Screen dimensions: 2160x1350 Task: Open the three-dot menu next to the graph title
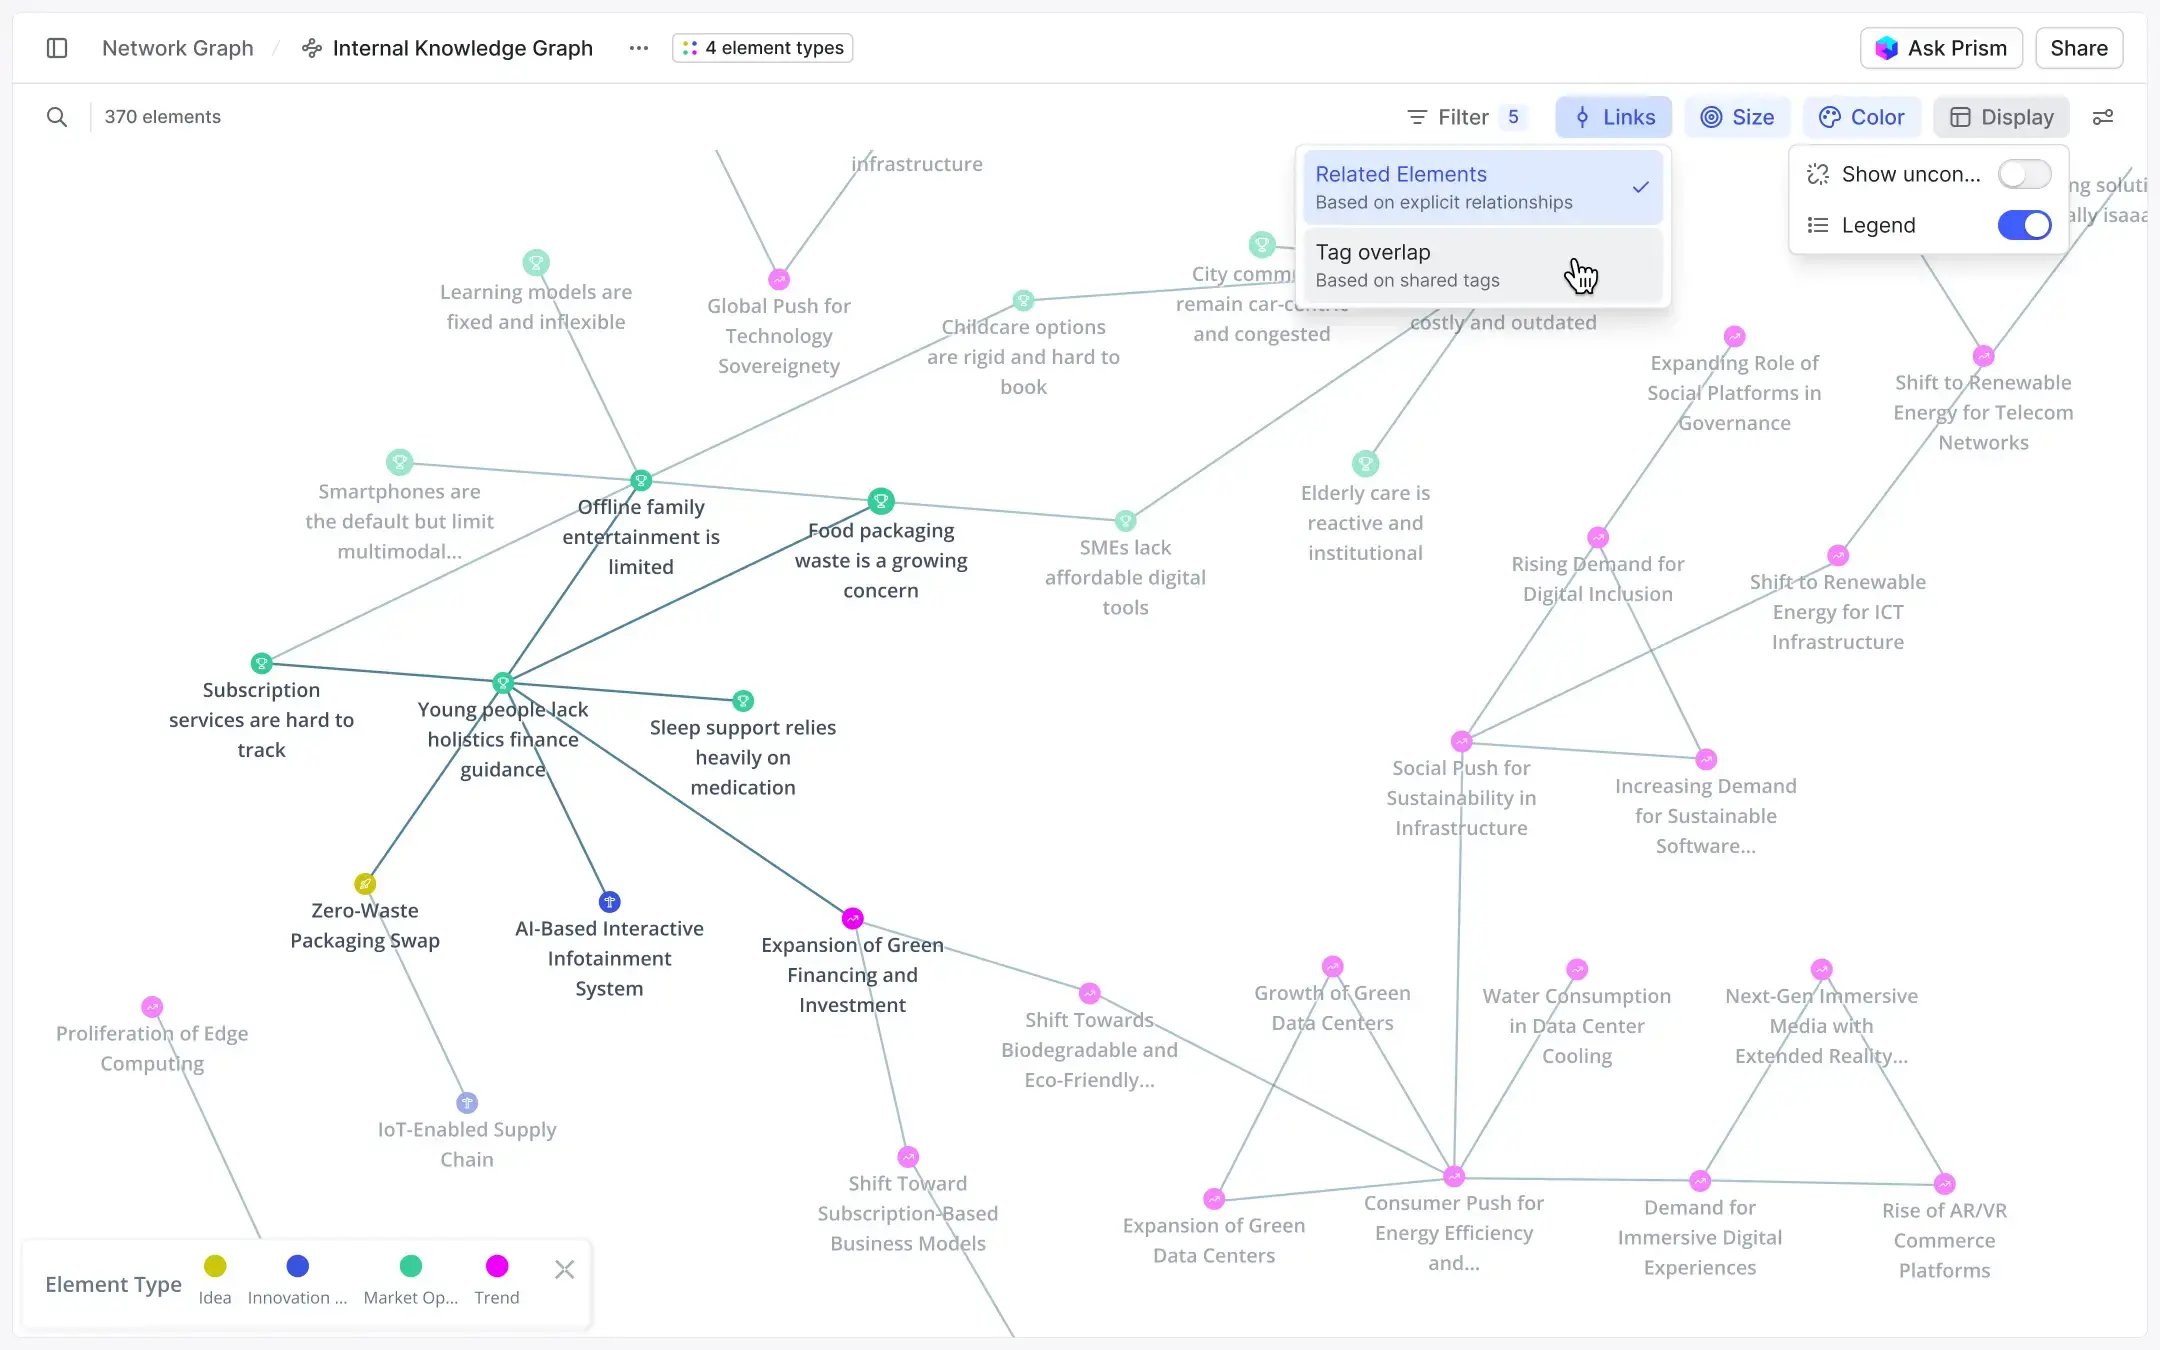coord(637,47)
